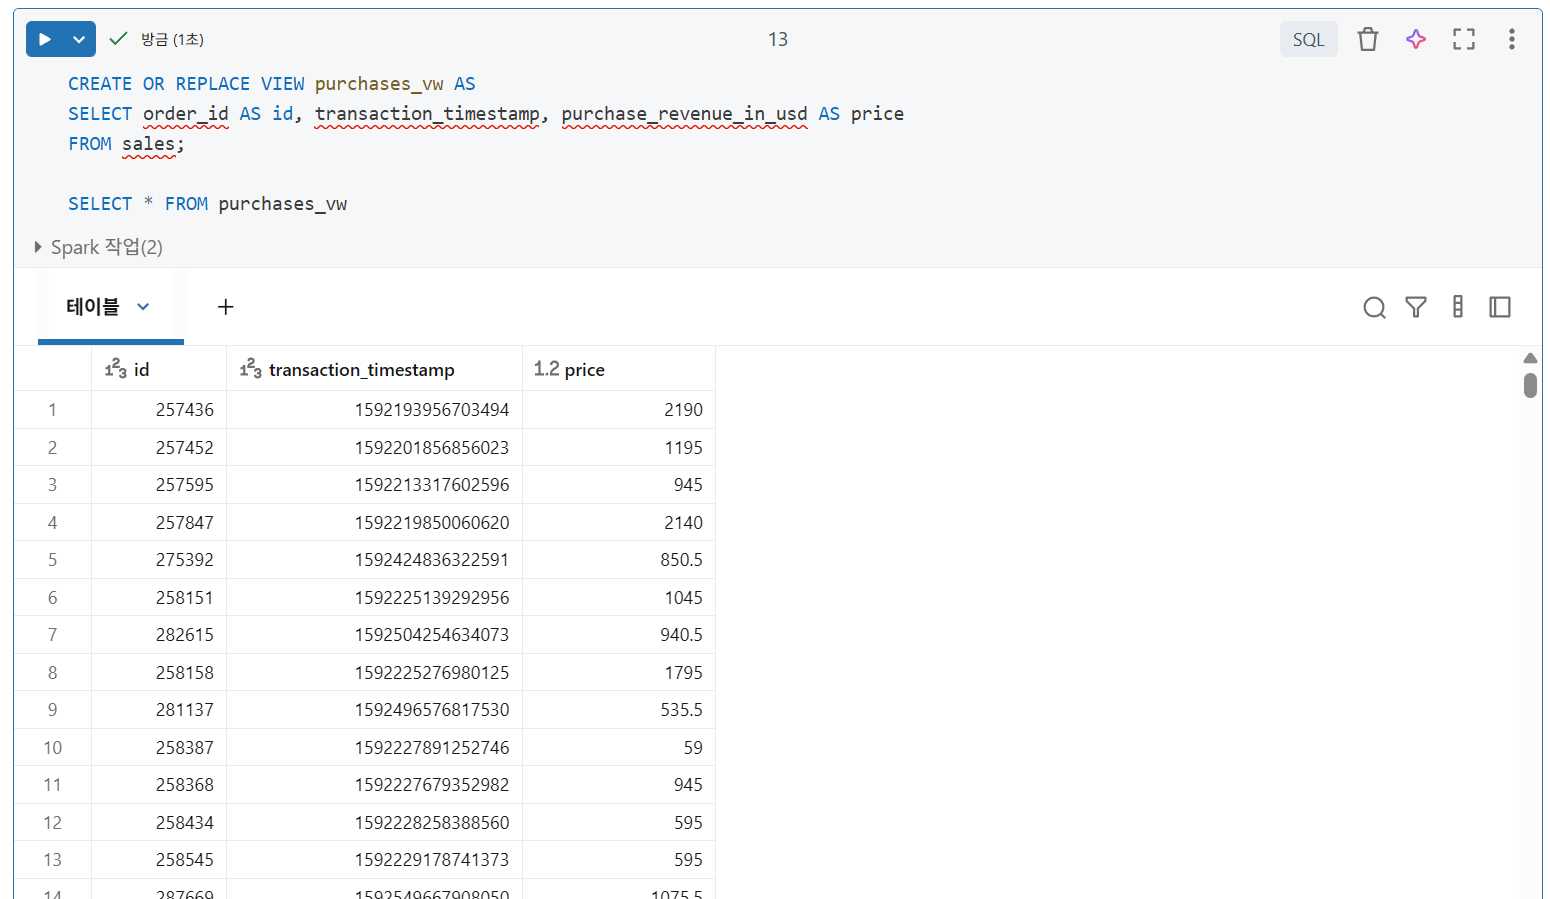Image resolution: width=1550 pixels, height=899 pixels.
Task: Select the id cell 258387
Action: (x=159, y=747)
